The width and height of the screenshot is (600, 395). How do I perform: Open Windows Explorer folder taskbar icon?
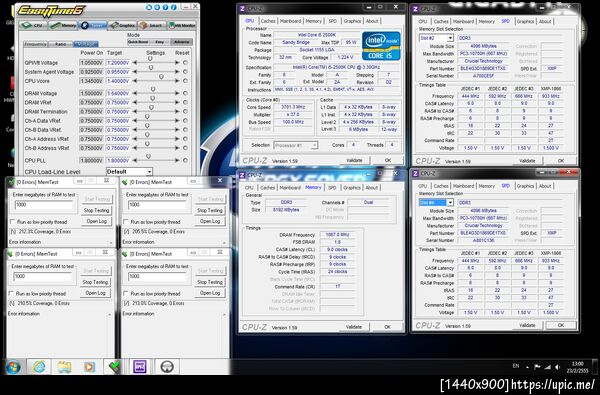click(x=64, y=367)
